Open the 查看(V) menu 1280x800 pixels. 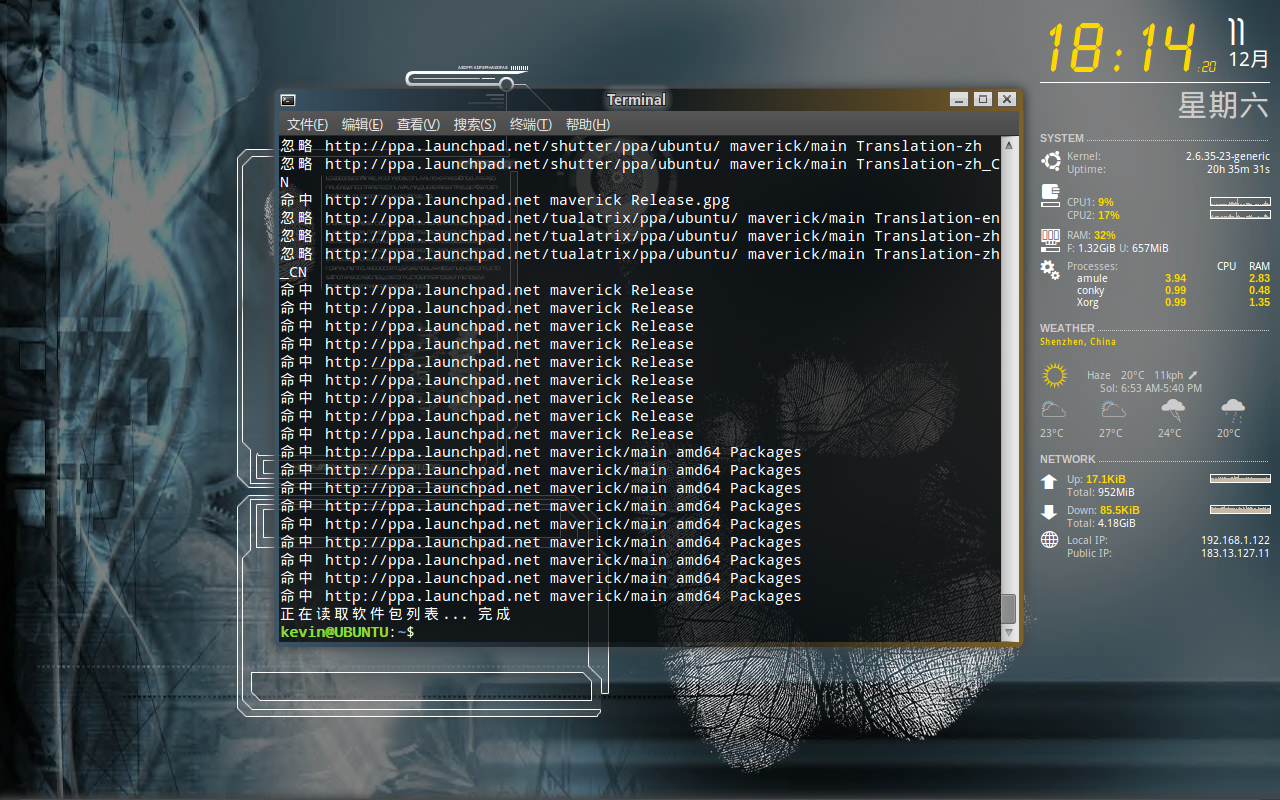418,124
